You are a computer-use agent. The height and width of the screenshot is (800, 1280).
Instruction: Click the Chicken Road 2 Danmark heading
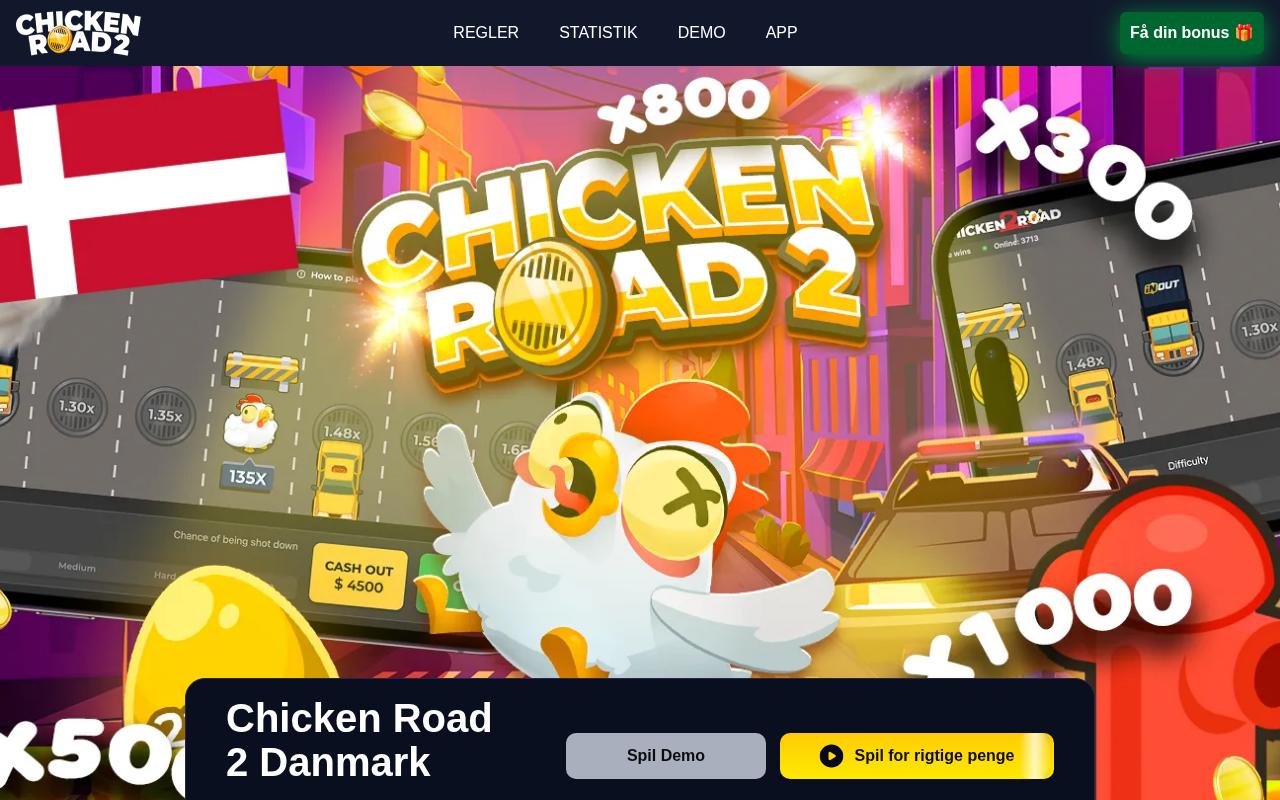(x=360, y=740)
